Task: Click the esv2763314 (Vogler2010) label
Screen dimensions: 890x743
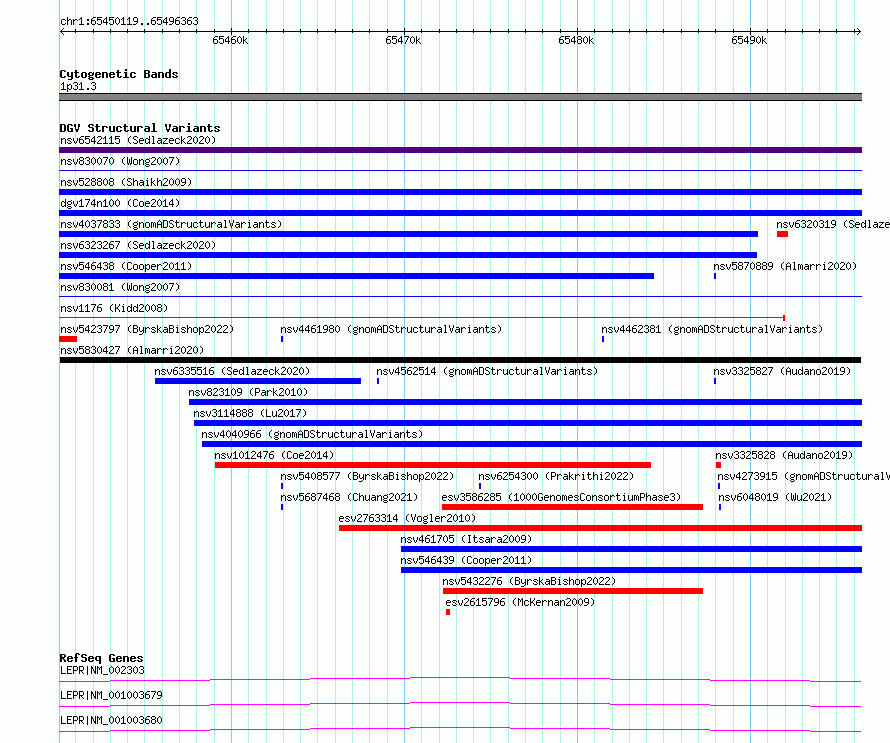Action: pyautogui.click(x=407, y=518)
